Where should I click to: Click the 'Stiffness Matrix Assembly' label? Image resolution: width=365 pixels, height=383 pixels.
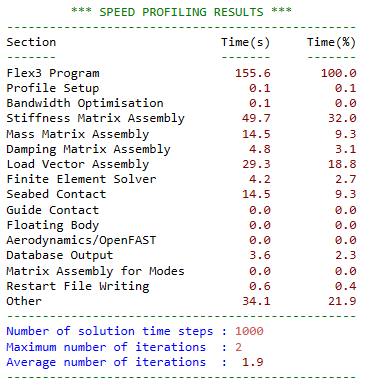[96, 118]
